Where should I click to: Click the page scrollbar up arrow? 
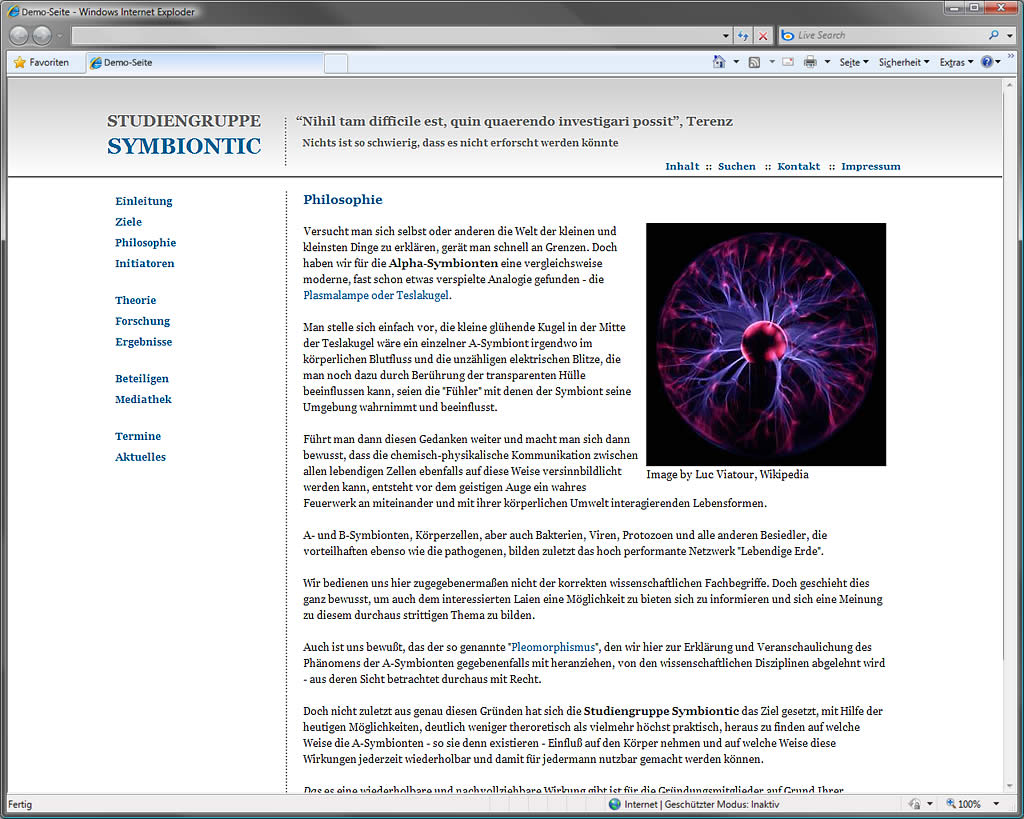pyautogui.click(x=1010, y=86)
